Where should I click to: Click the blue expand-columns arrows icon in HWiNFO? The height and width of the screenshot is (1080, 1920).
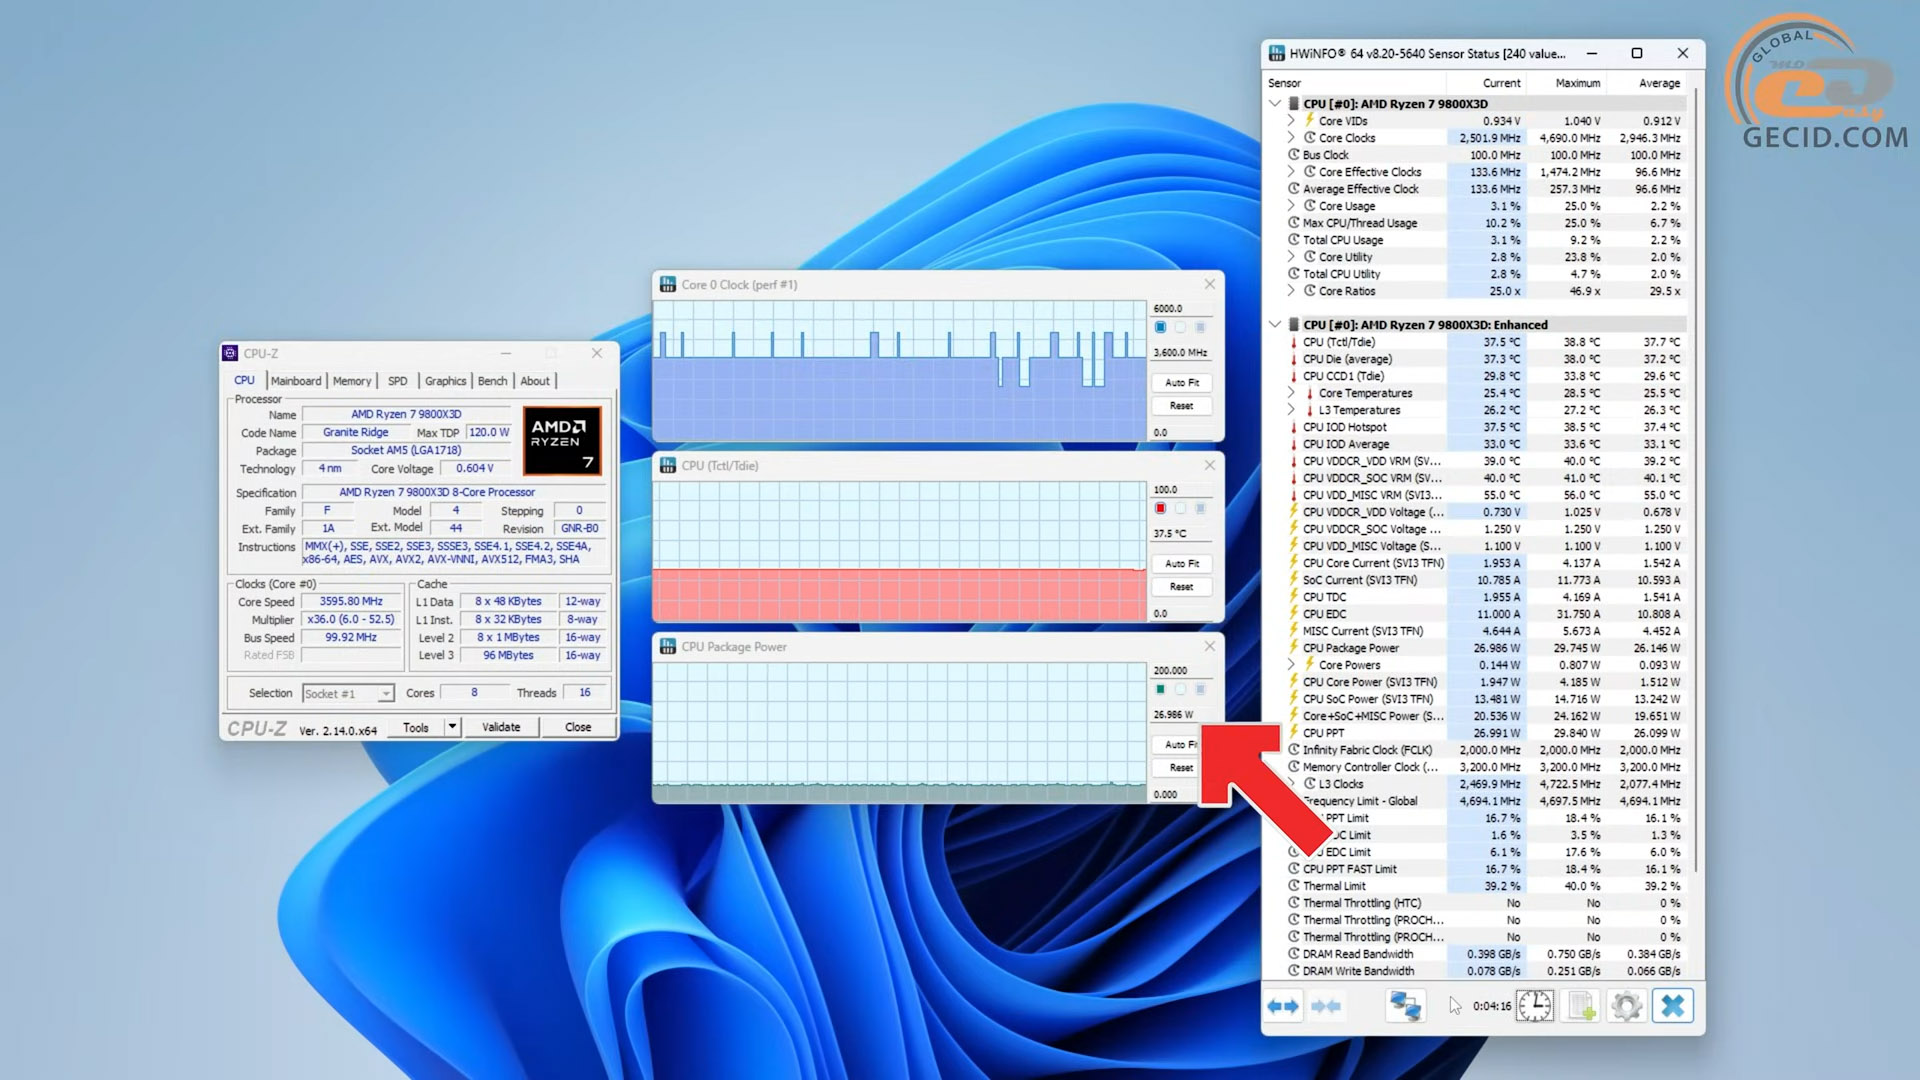(x=1283, y=1006)
